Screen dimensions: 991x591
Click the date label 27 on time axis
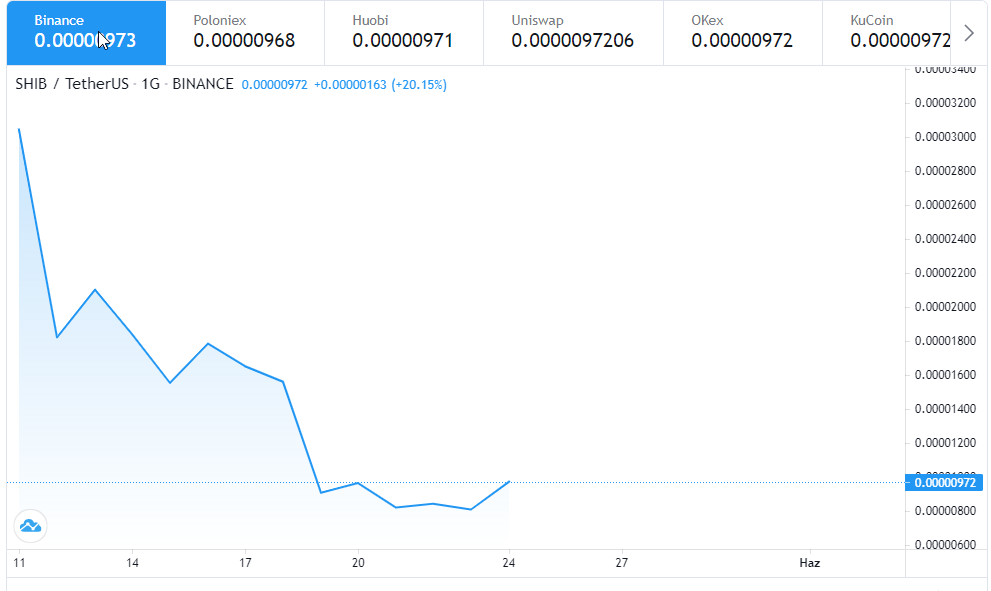[x=622, y=563]
